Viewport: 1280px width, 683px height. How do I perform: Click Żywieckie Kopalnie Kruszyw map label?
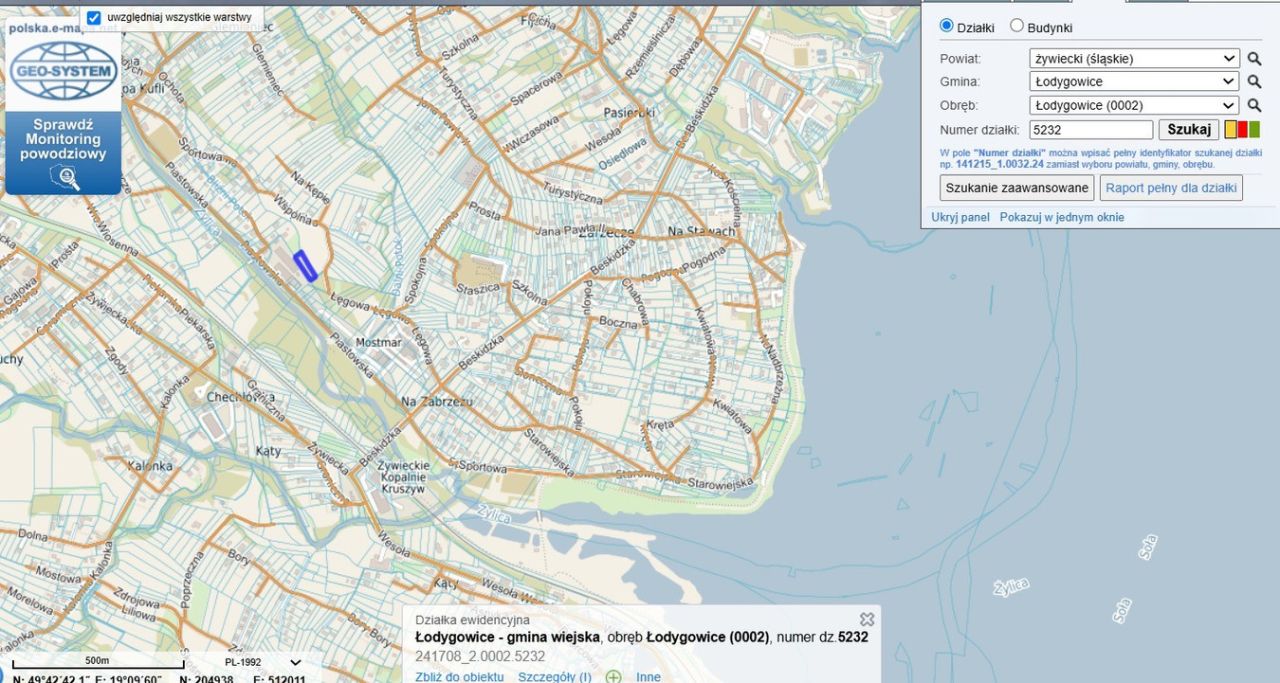[404, 477]
